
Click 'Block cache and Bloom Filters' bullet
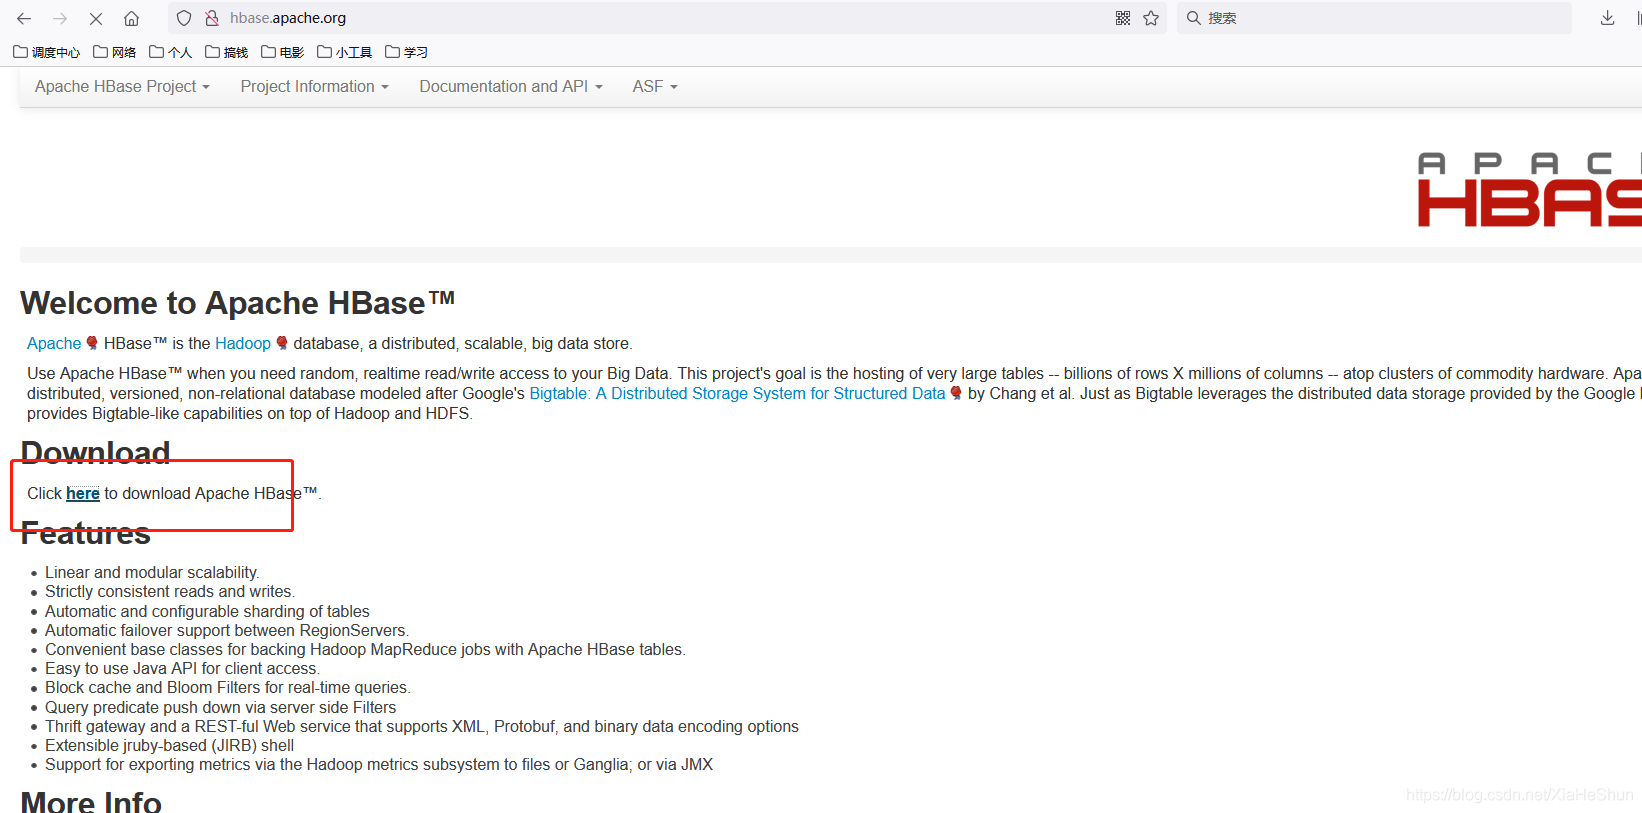(228, 687)
